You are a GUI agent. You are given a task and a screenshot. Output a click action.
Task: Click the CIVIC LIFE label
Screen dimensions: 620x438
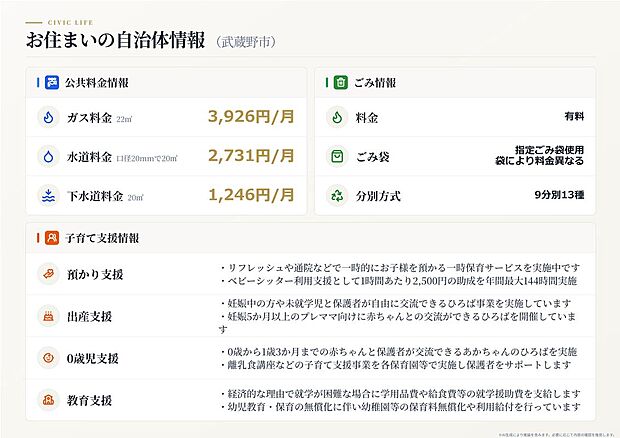70,23
